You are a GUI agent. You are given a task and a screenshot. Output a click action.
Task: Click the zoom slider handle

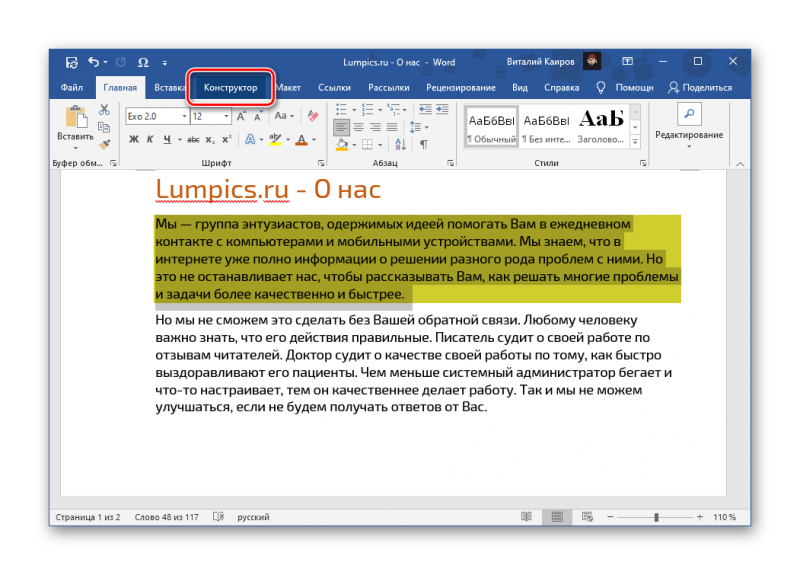[x=656, y=517]
